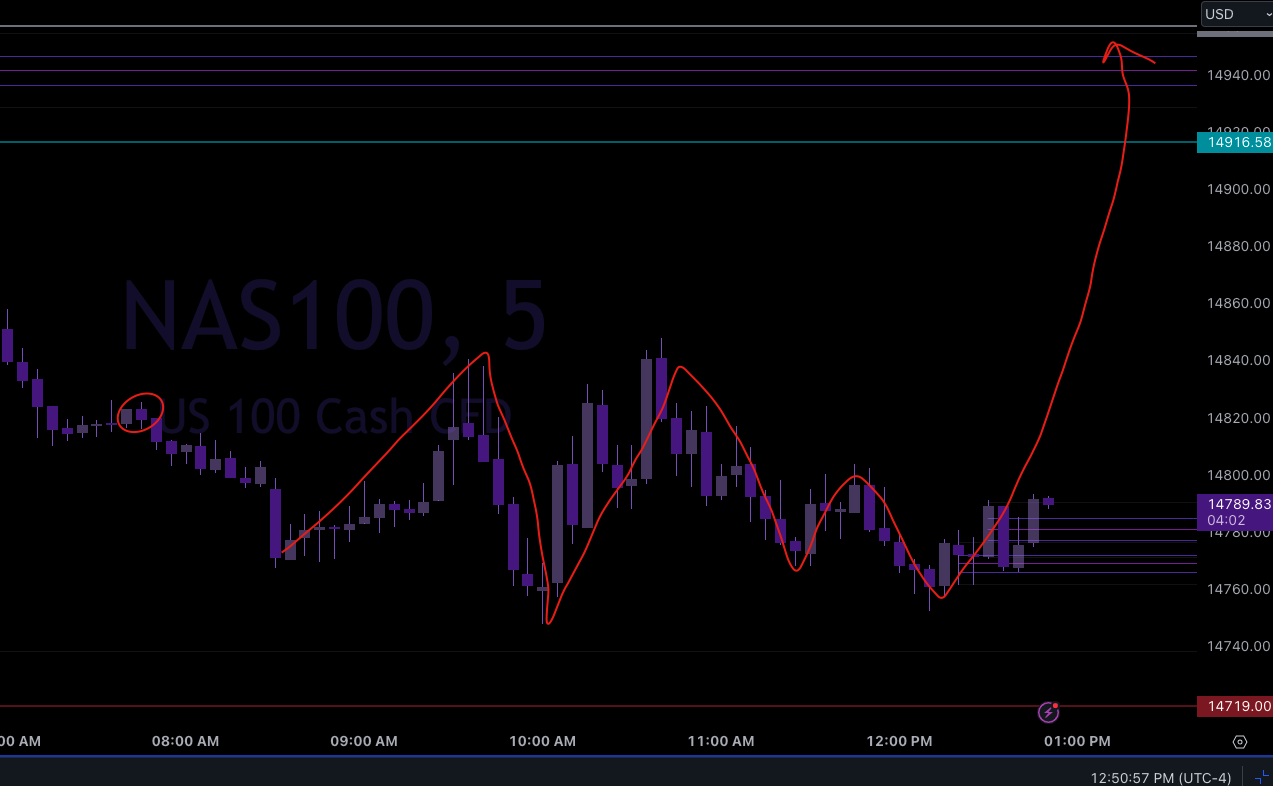Click the 14860.00 price scale label
1273x786 pixels.
[1237, 302]
